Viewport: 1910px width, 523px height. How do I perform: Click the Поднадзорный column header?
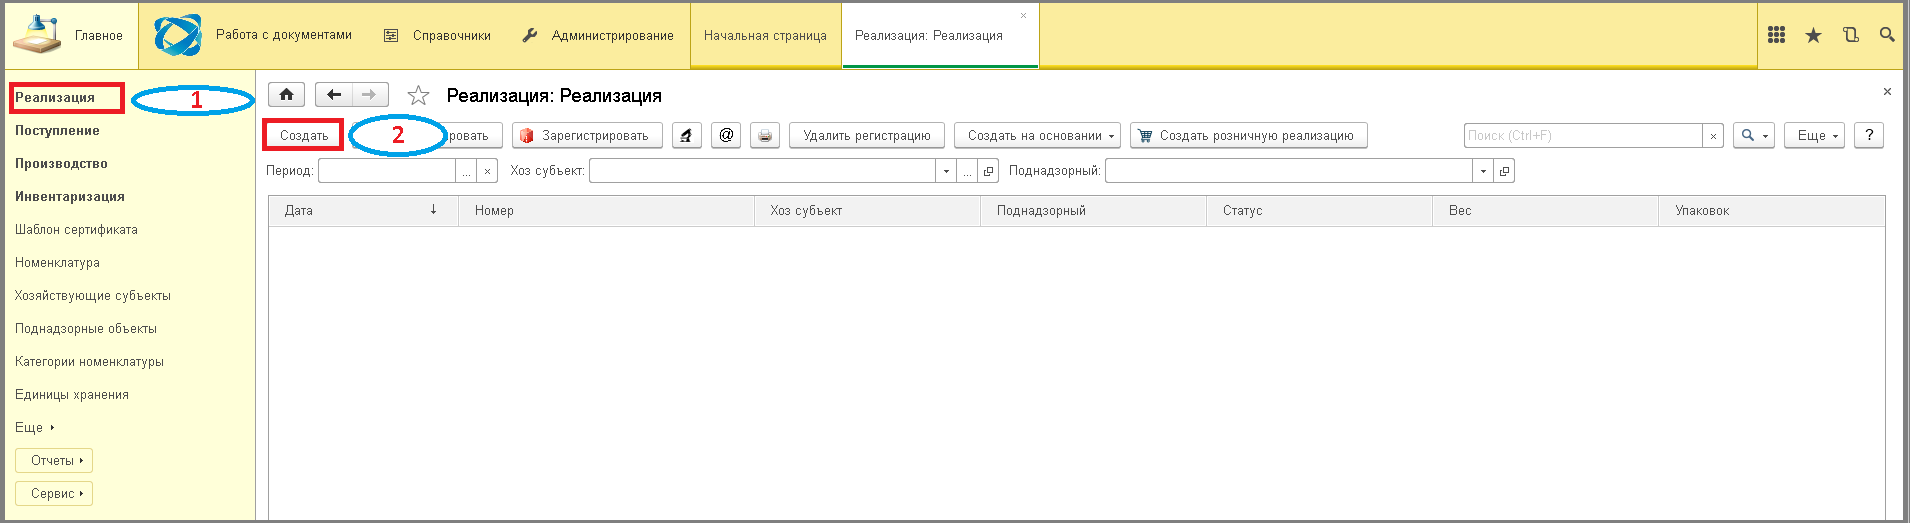click(1093, 211)
